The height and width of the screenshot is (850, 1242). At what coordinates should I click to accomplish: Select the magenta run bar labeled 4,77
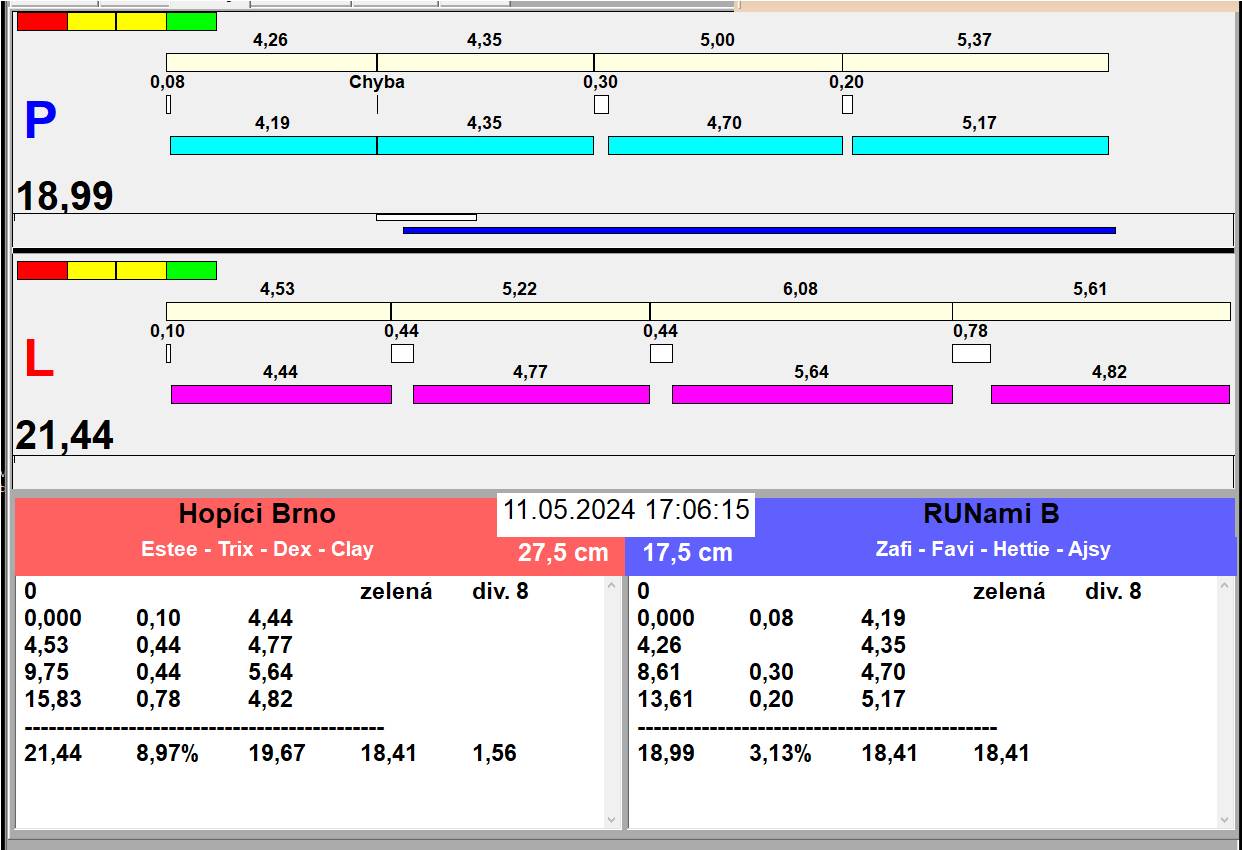[531, 394]
